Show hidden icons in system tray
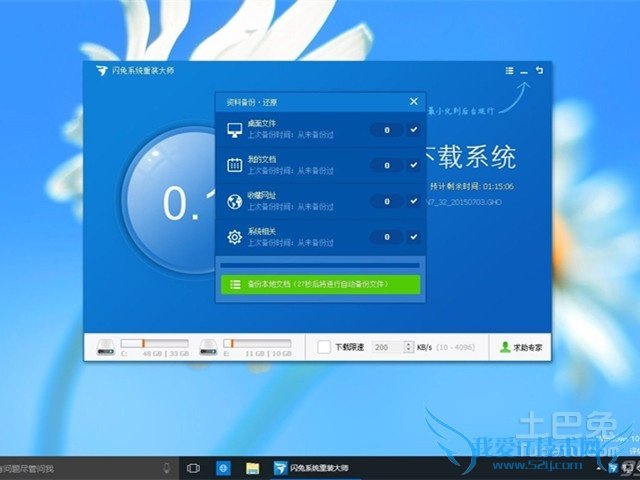 click(x=598, y=468)
